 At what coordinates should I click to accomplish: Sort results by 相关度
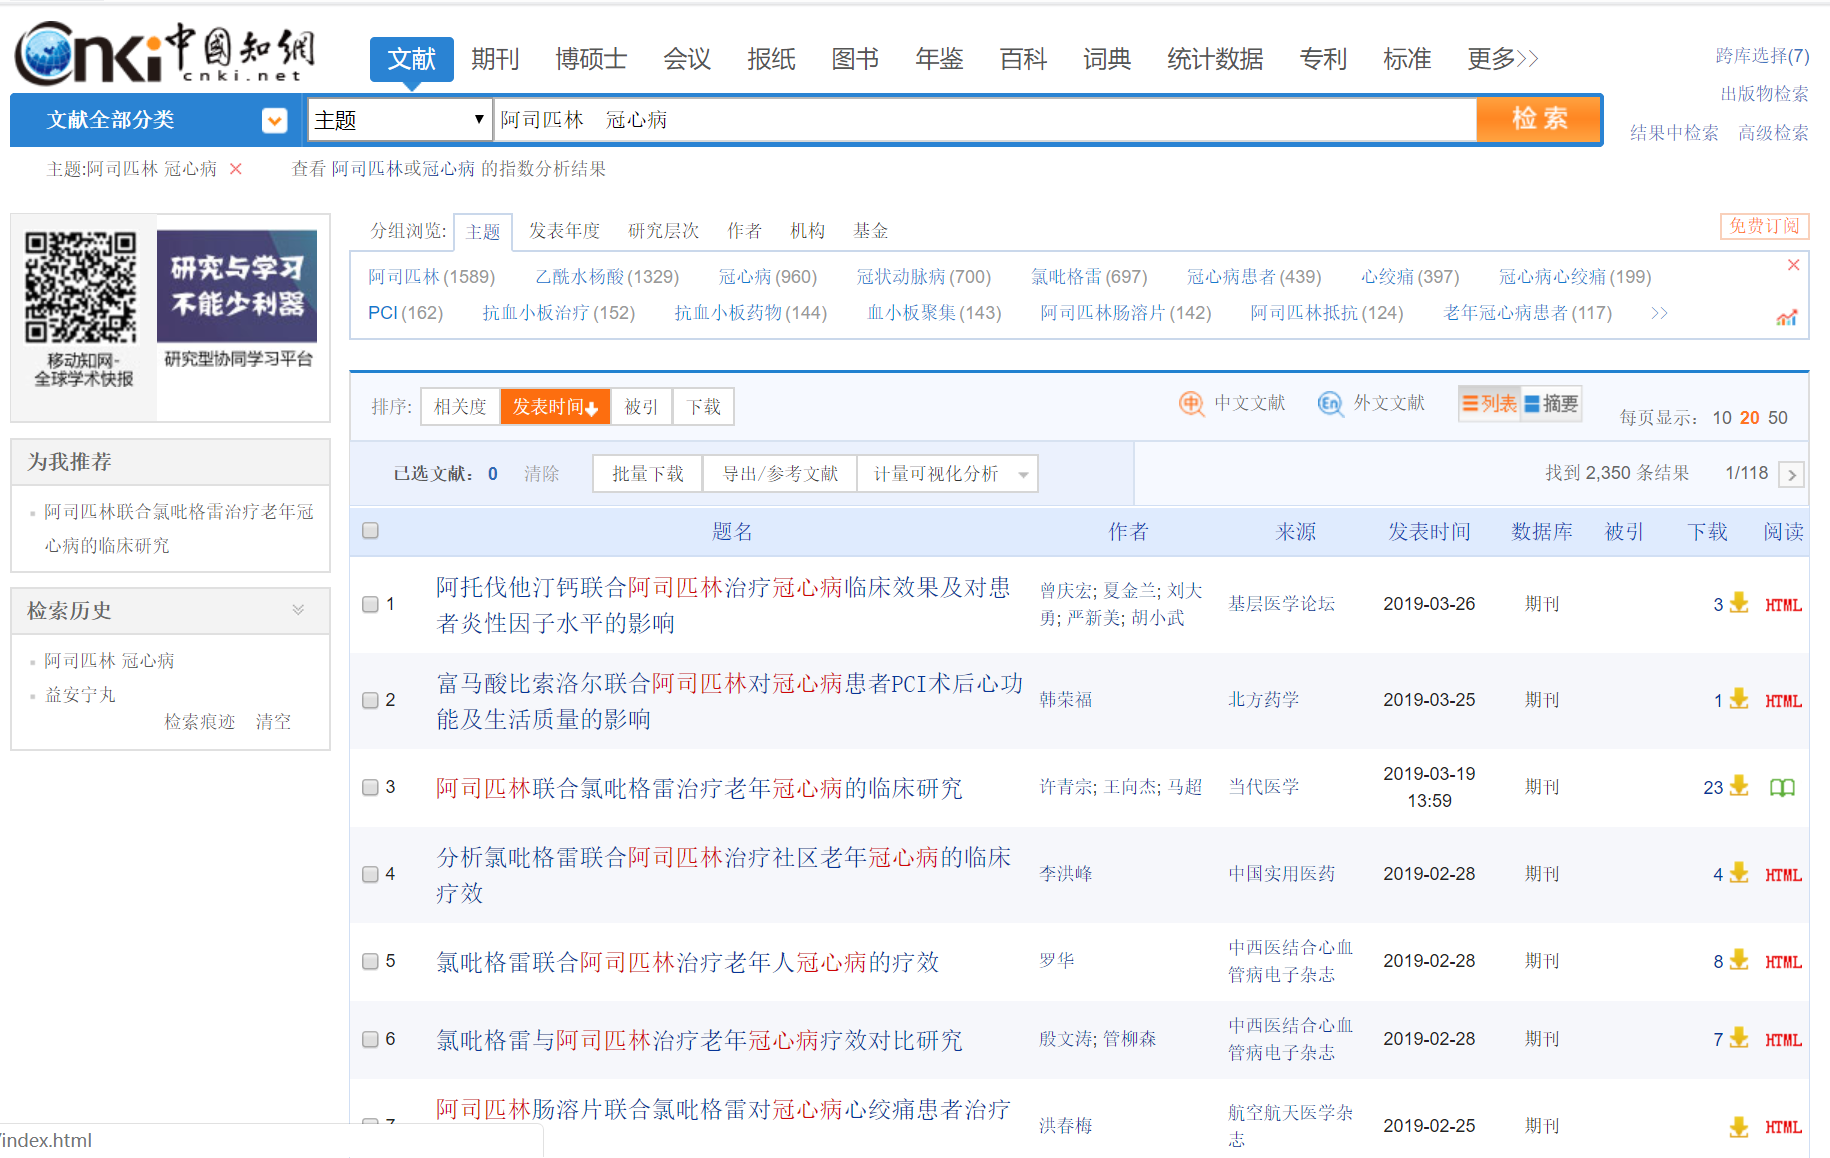tap(460, 407)
